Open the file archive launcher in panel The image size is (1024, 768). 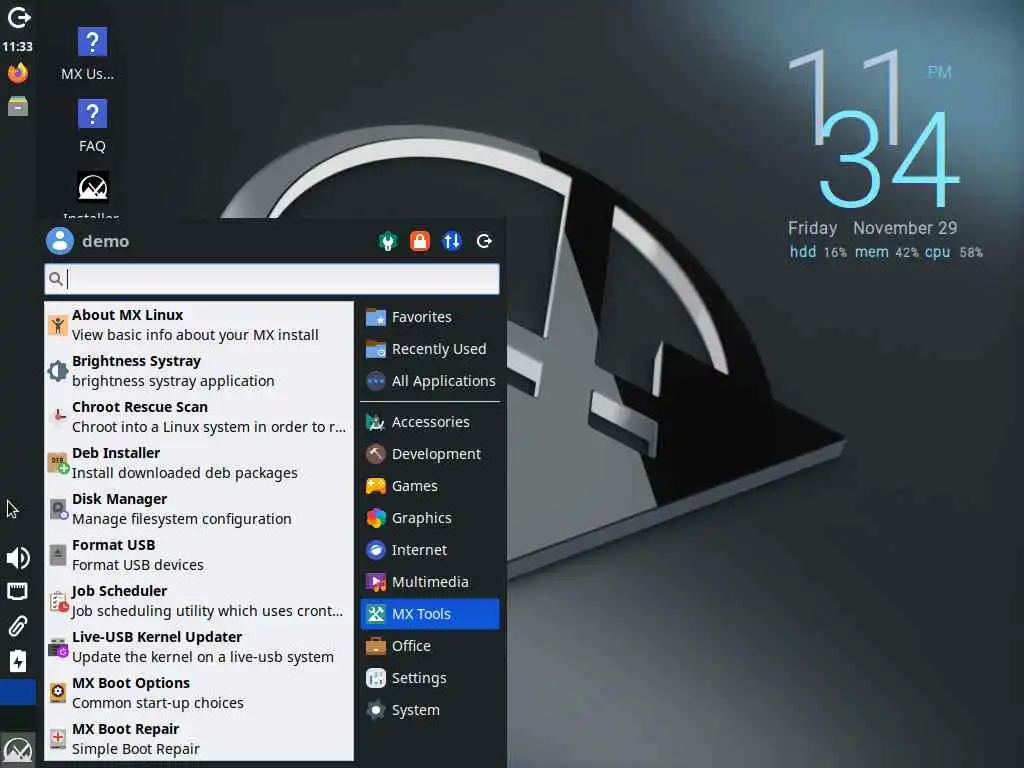point(18,106)
